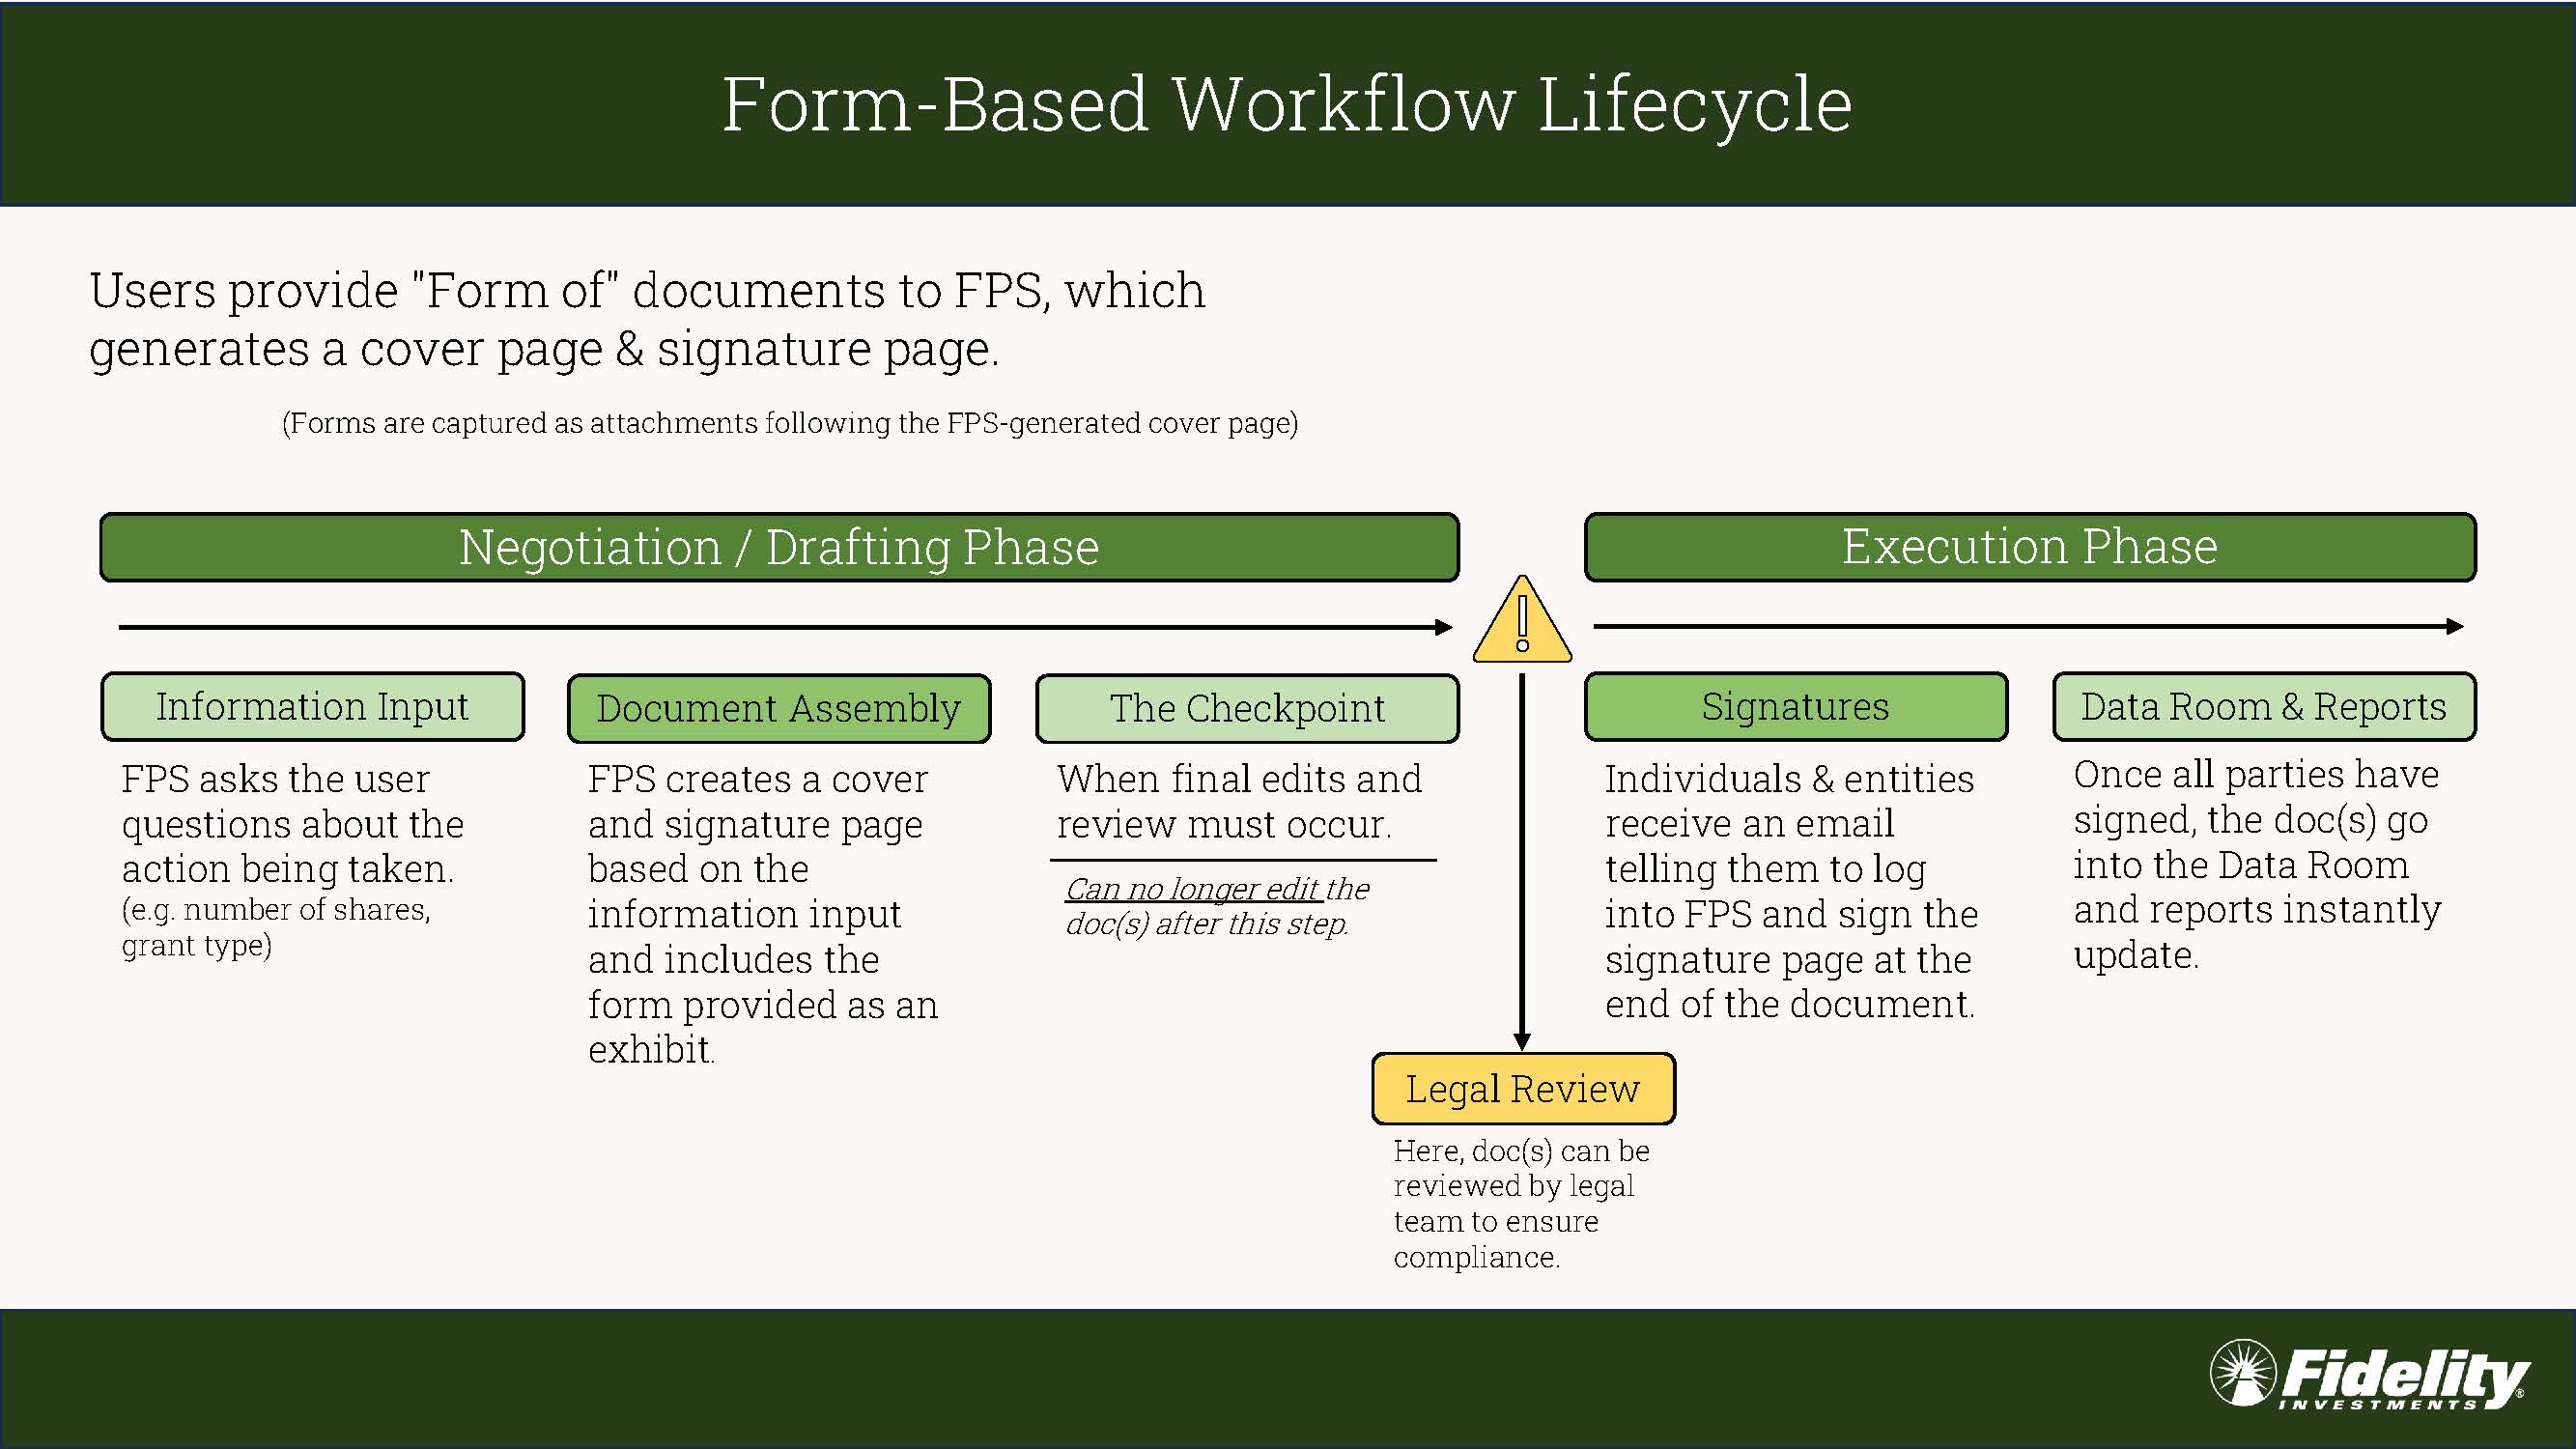Click the workflow lifecycle slide thumbnail
This screenshot has width=2576, height=1449.
[x=1288, y=725]
